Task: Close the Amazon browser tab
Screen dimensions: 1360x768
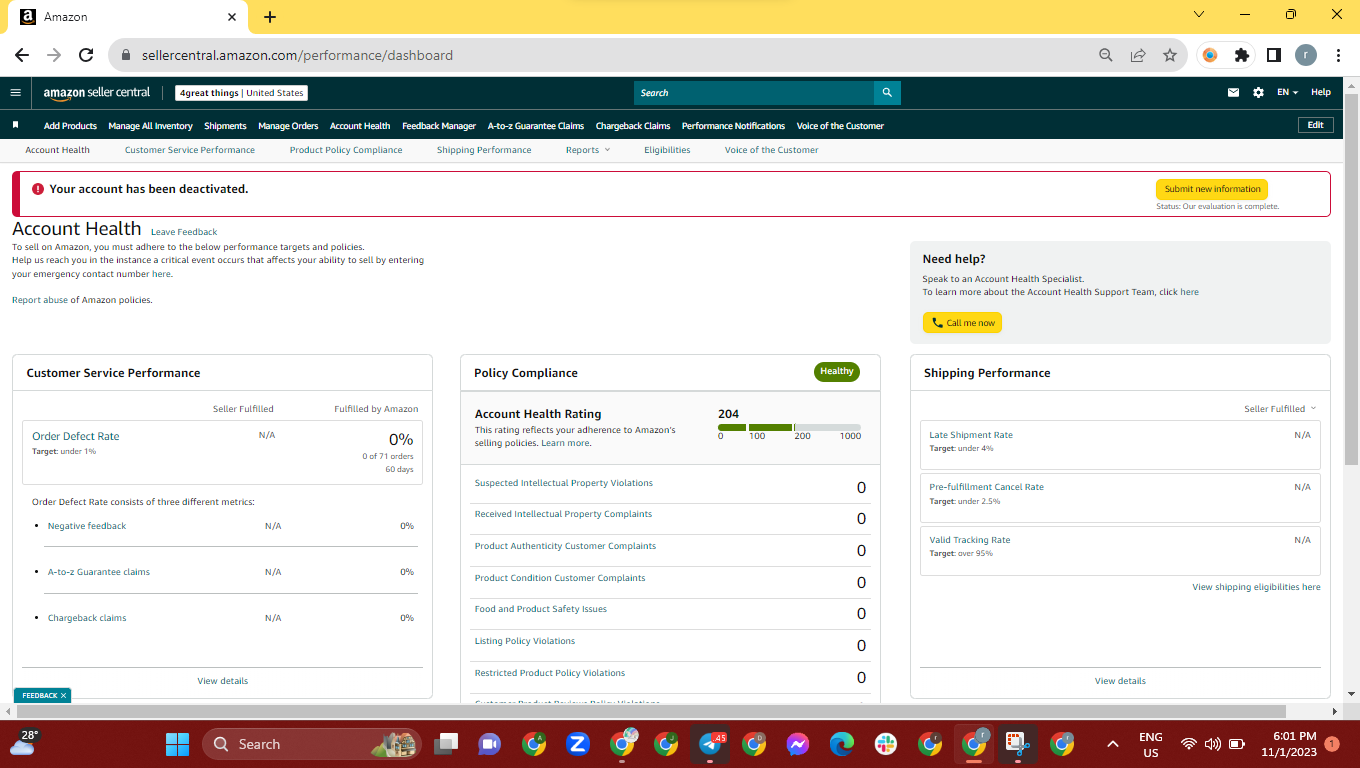Action: [x=232, y=17]
